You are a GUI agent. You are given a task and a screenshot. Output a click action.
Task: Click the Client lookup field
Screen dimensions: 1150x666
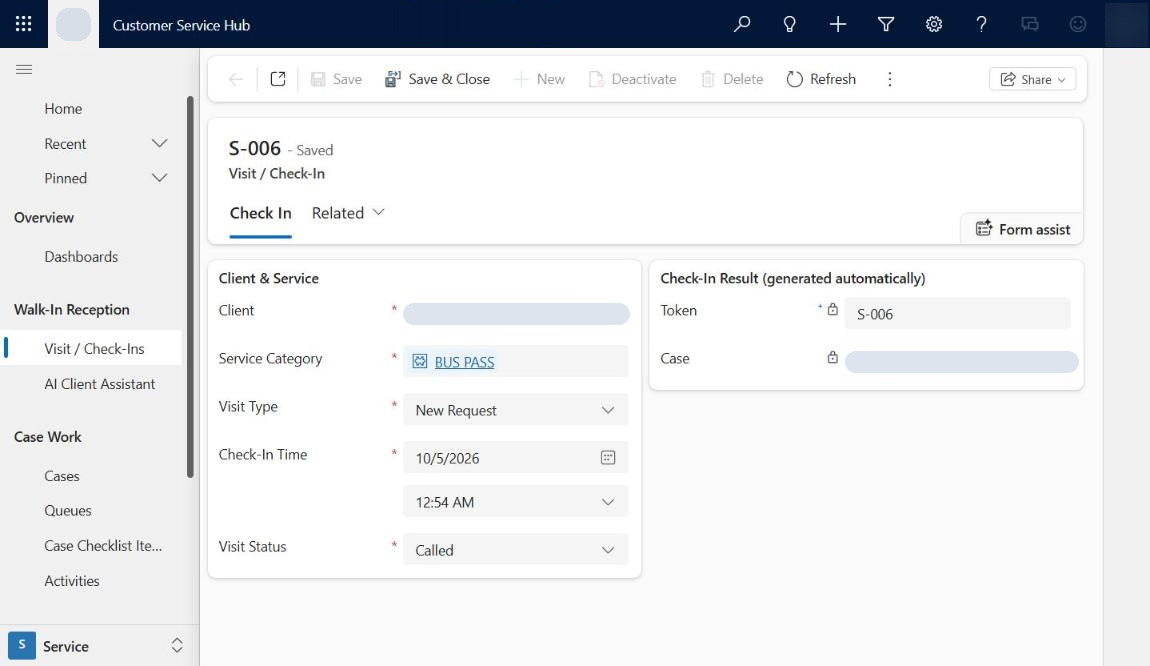(516, 314)
